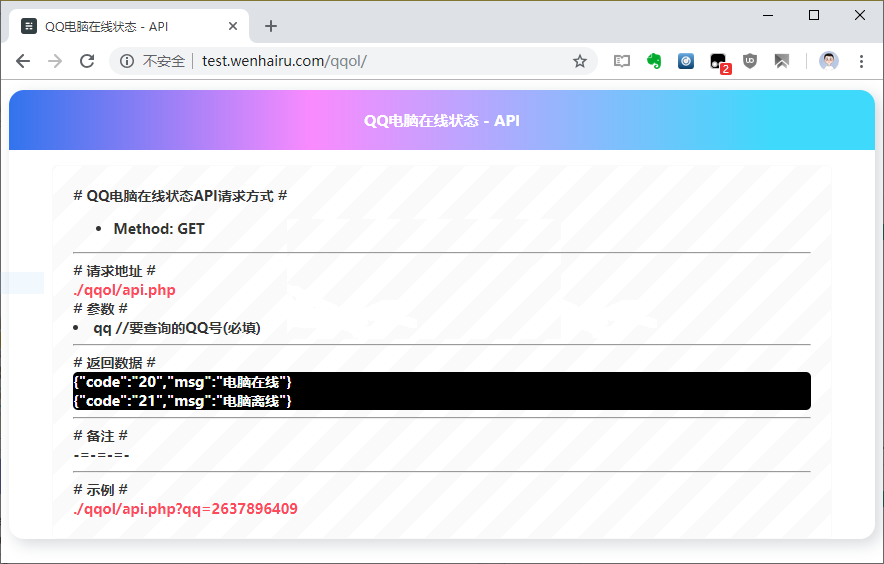Click the code 21 电脑离线 response line
Viewport: 884px width, 564px height.
pyautogui.click(x=183, y=401)
